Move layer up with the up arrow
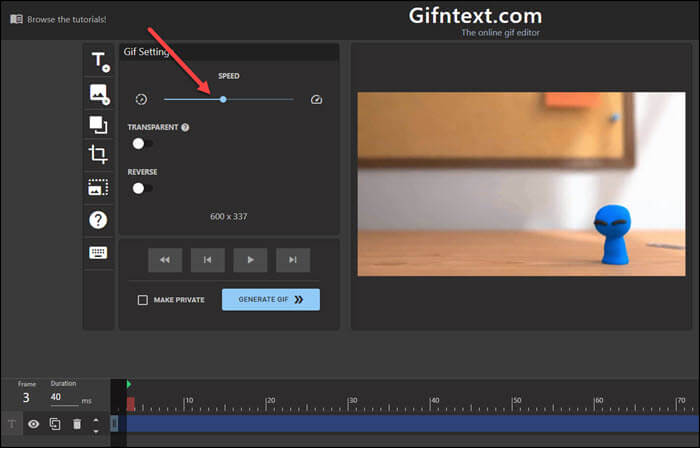The height and width of the screenshot is (449, 700). click(96, 419)
